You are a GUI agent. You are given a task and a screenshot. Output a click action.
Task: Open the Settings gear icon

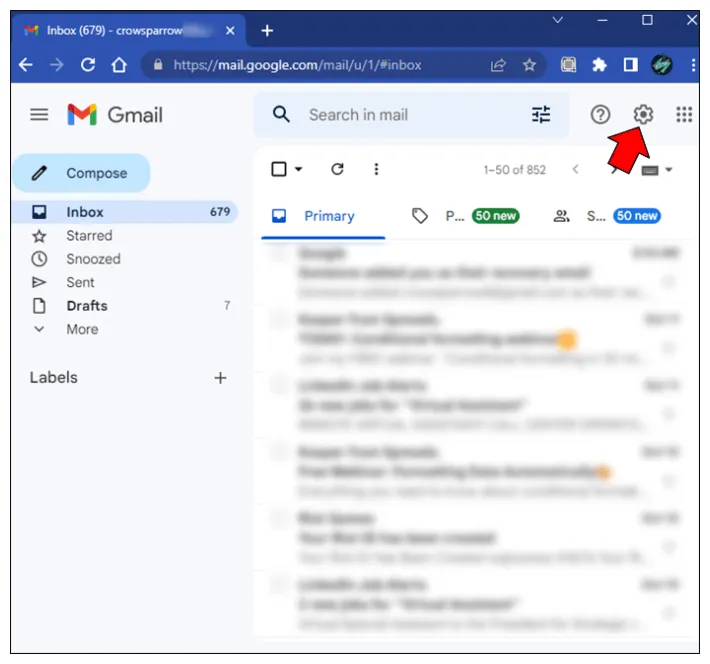click(x=643, y=115)
